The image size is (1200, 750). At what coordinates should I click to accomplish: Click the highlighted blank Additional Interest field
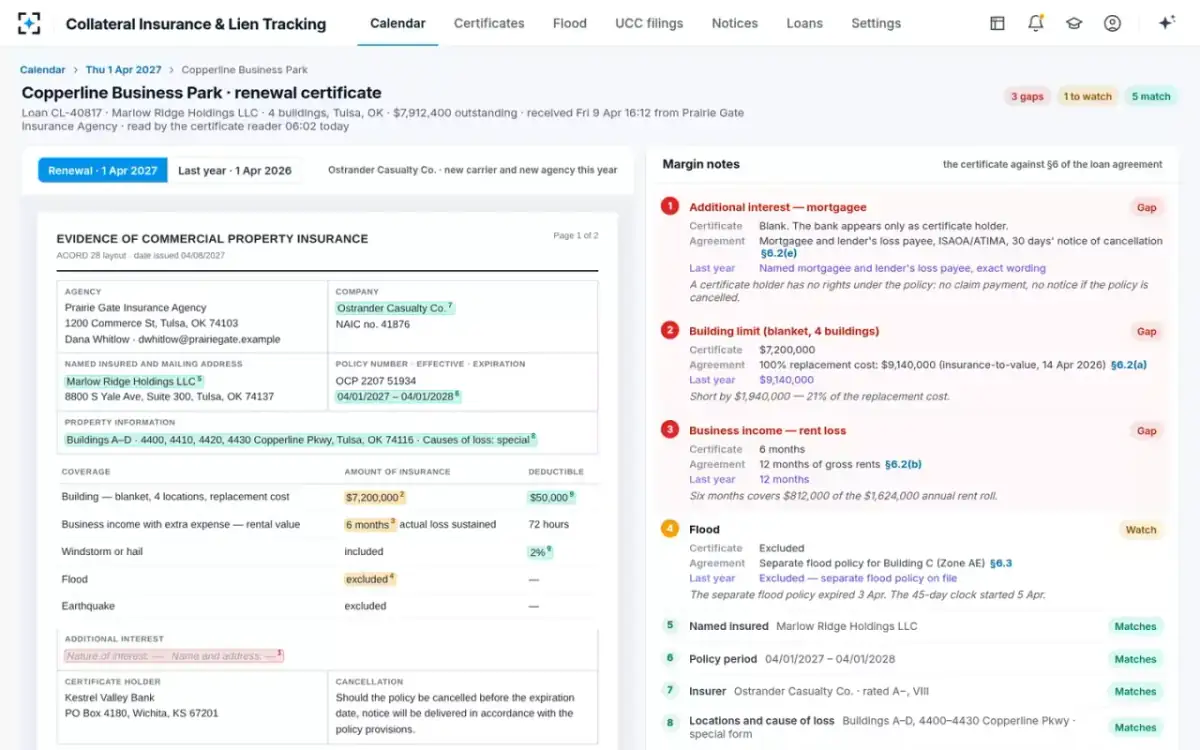coord(175,656)
